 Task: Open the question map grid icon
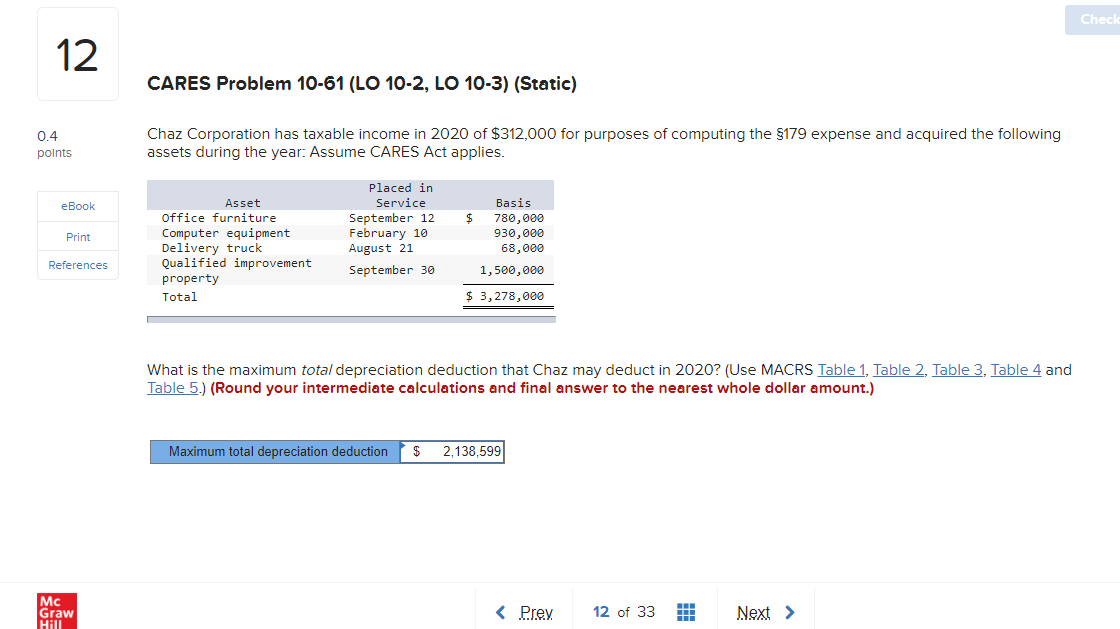point(686,612)
